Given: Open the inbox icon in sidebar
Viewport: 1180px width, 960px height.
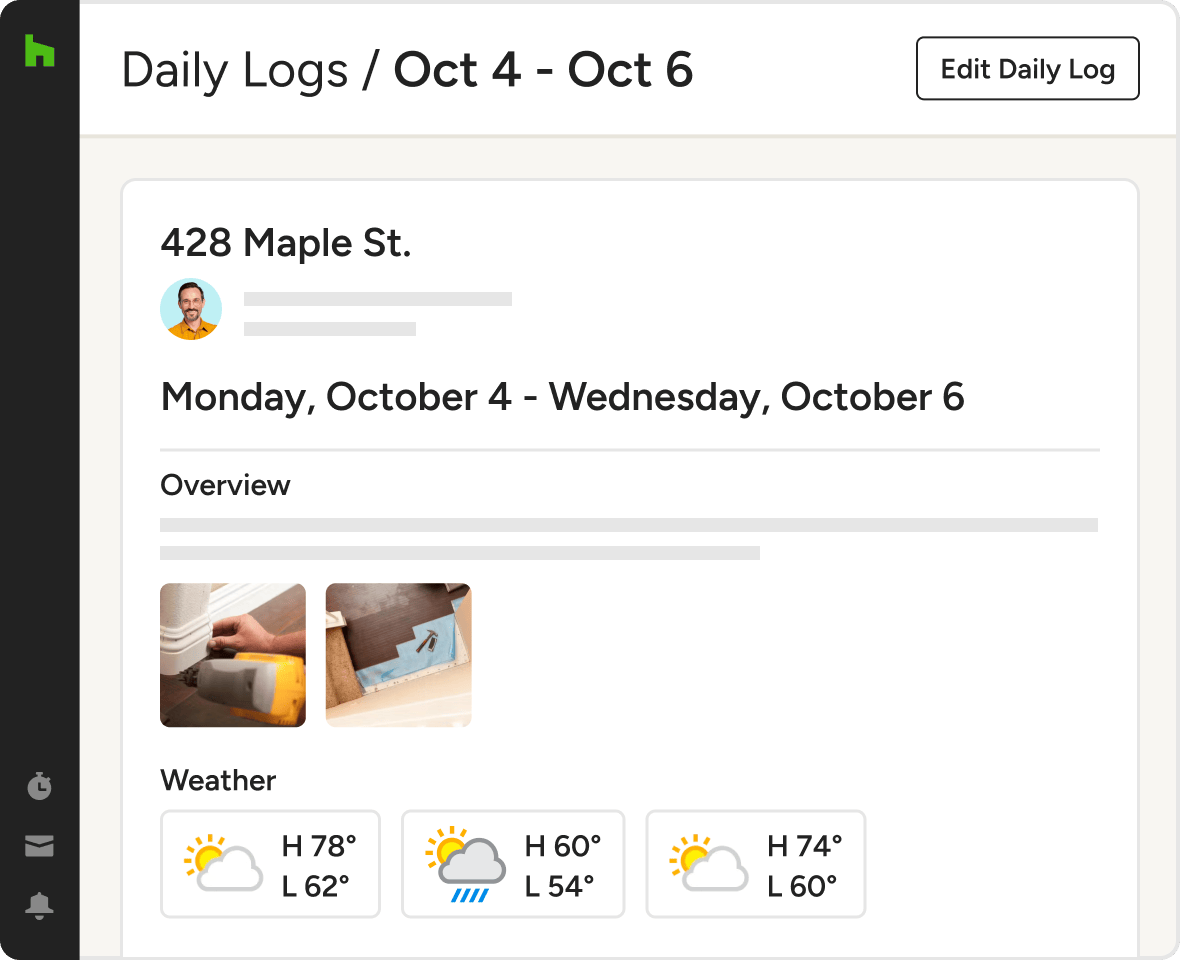Looking at the screenshot, I should 39,847.
